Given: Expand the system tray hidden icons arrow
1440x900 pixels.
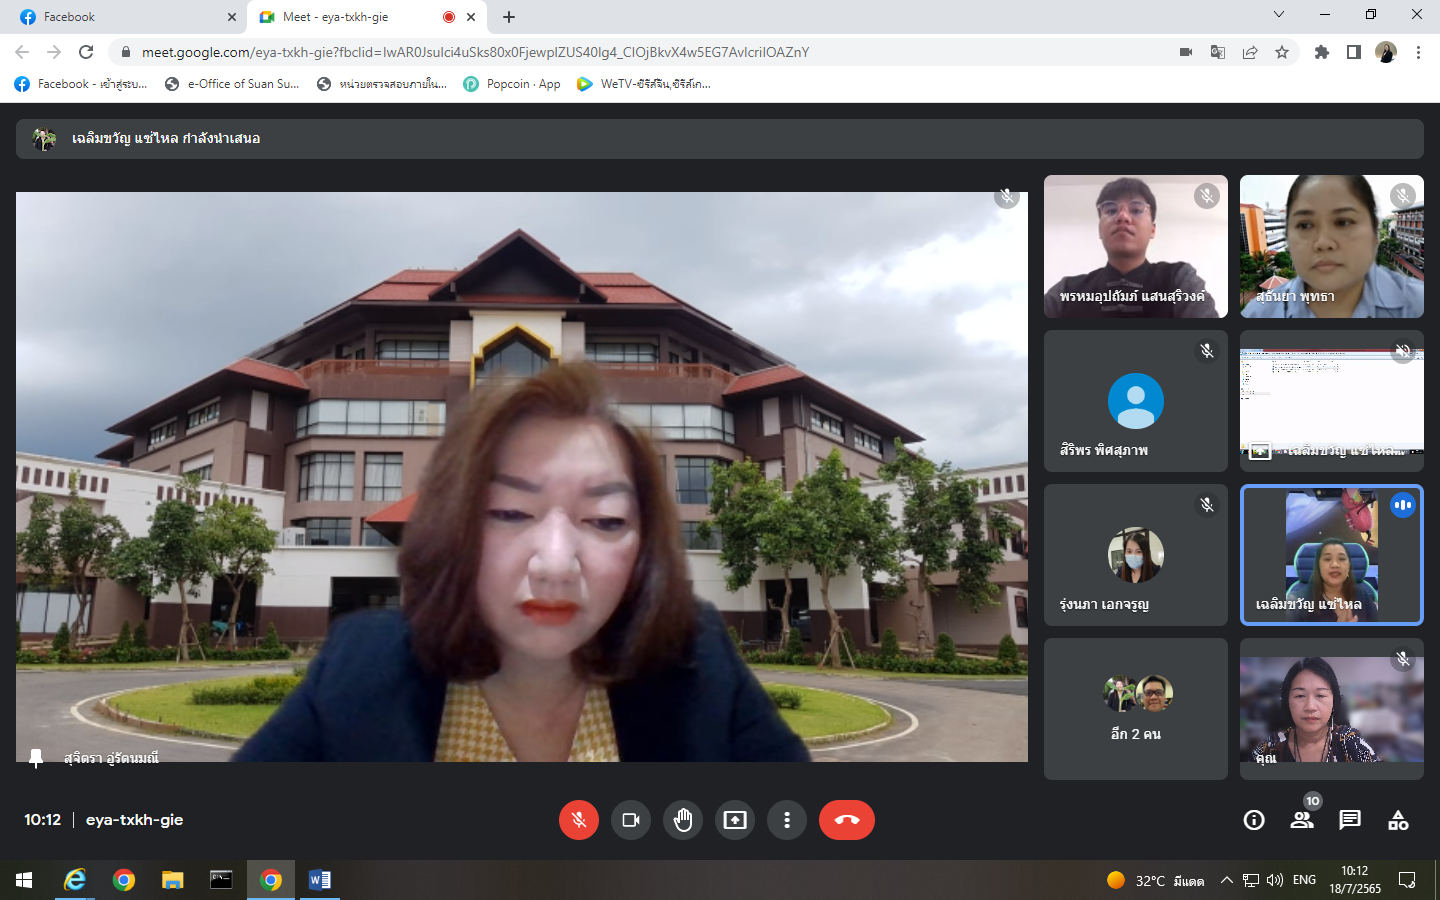Looking at the screenshot, I should click(1226, 880).
